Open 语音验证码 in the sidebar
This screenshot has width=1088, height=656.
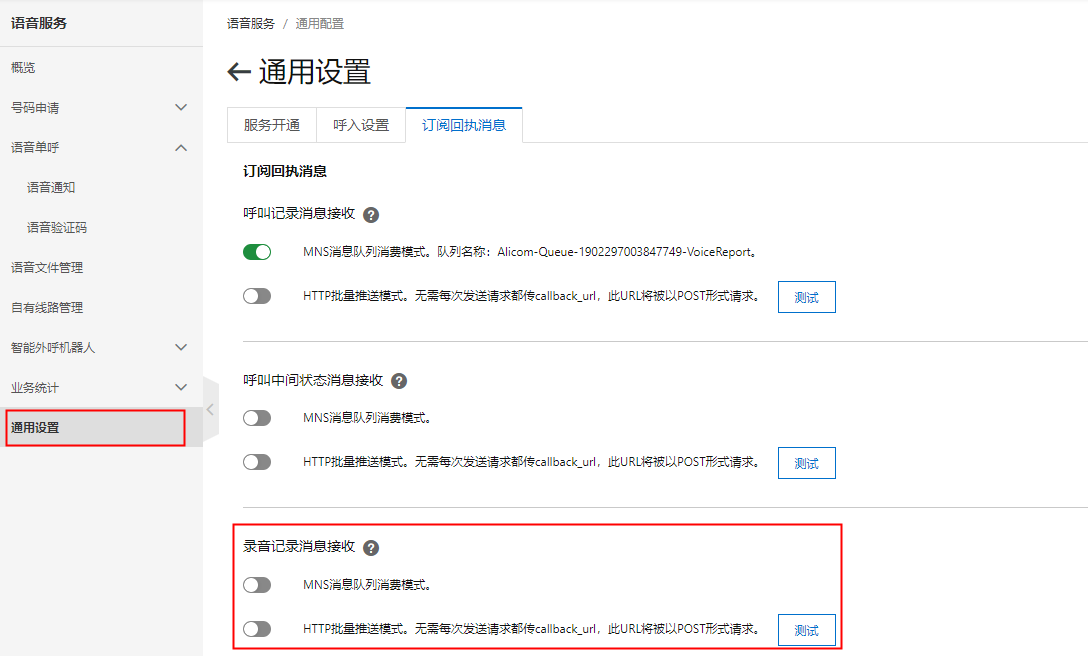point(57,228)
